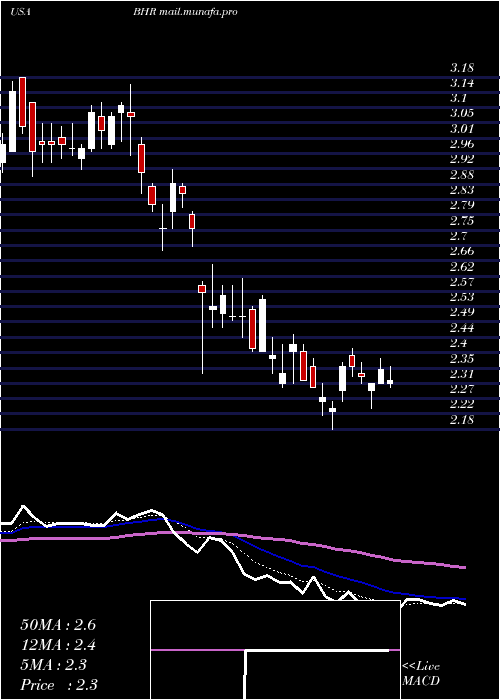Click the 3.01 price axis label
The image size is (500, 700).
(x=462, y=129)
